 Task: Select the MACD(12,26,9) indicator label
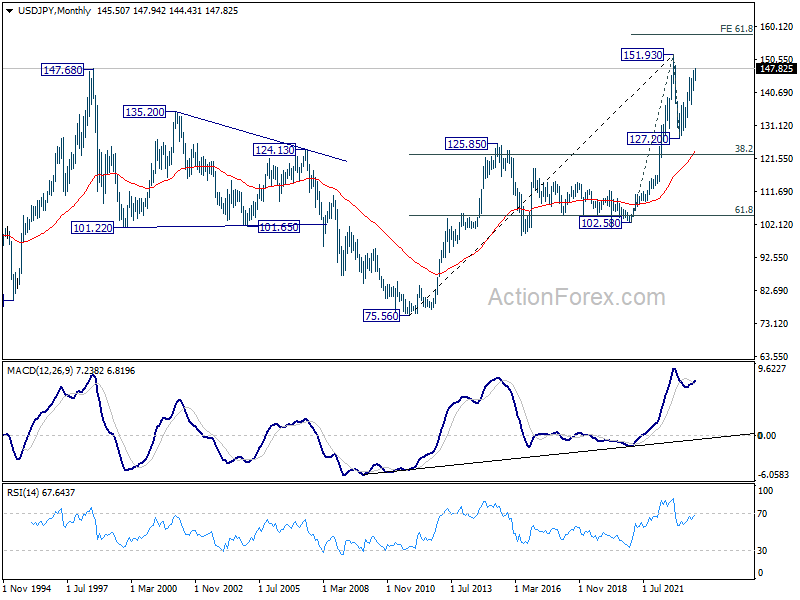click(x=40, y=371)
